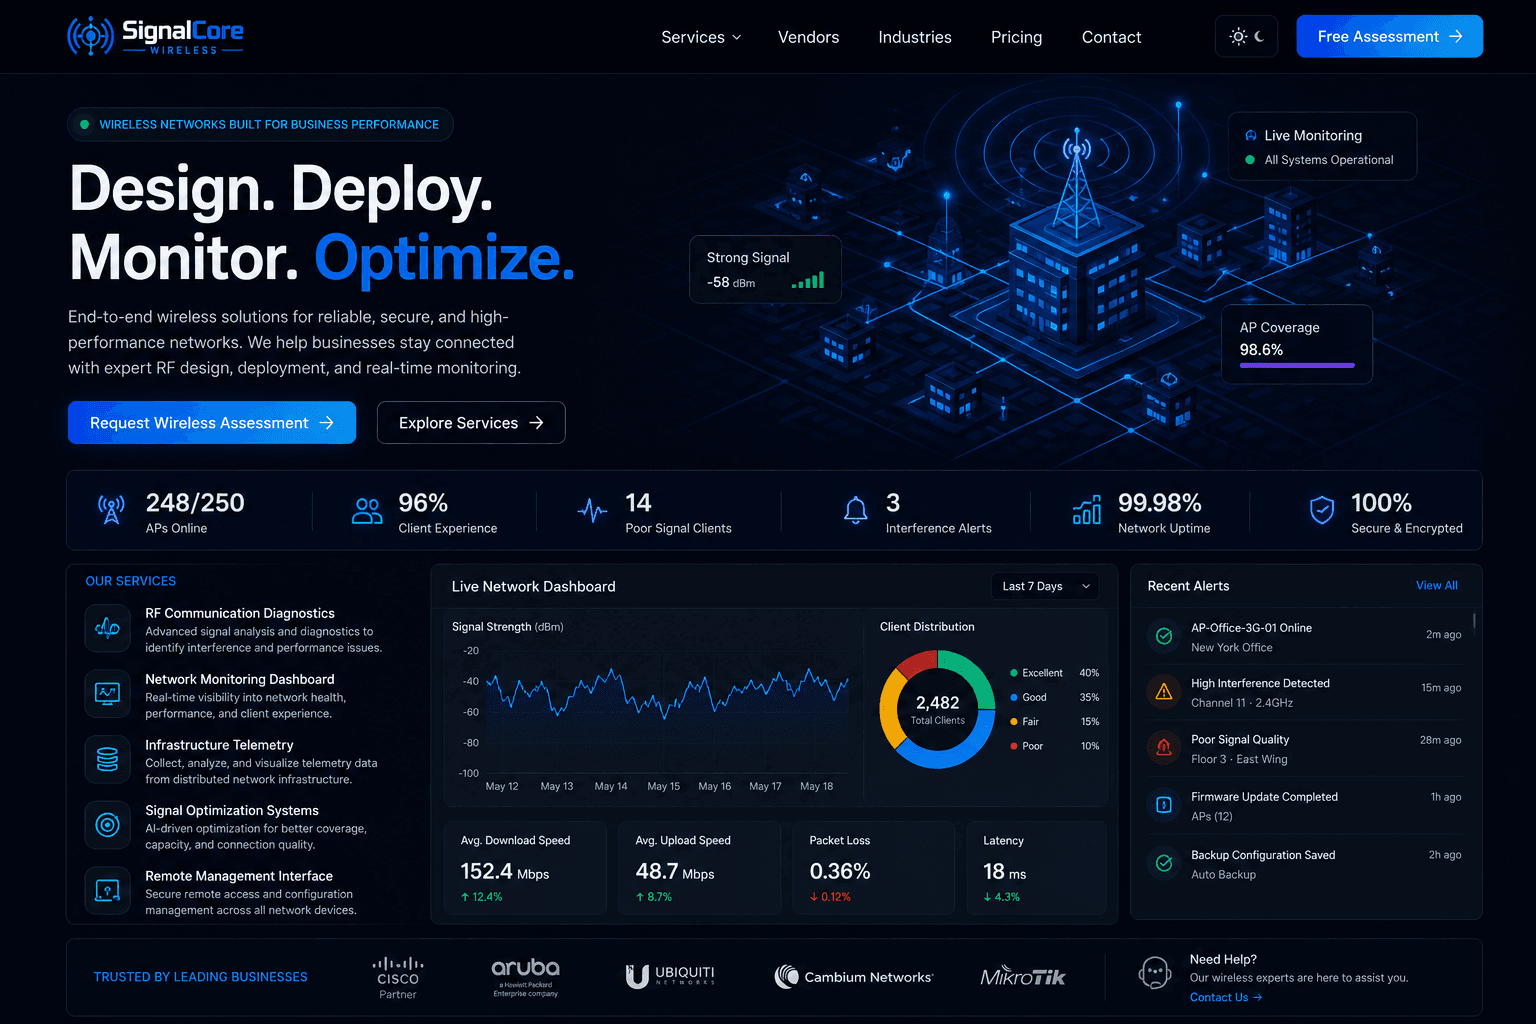Click the Poor legend red swatch
This screenshot has height=1024, width=1536.
(x=1014, y=746)
